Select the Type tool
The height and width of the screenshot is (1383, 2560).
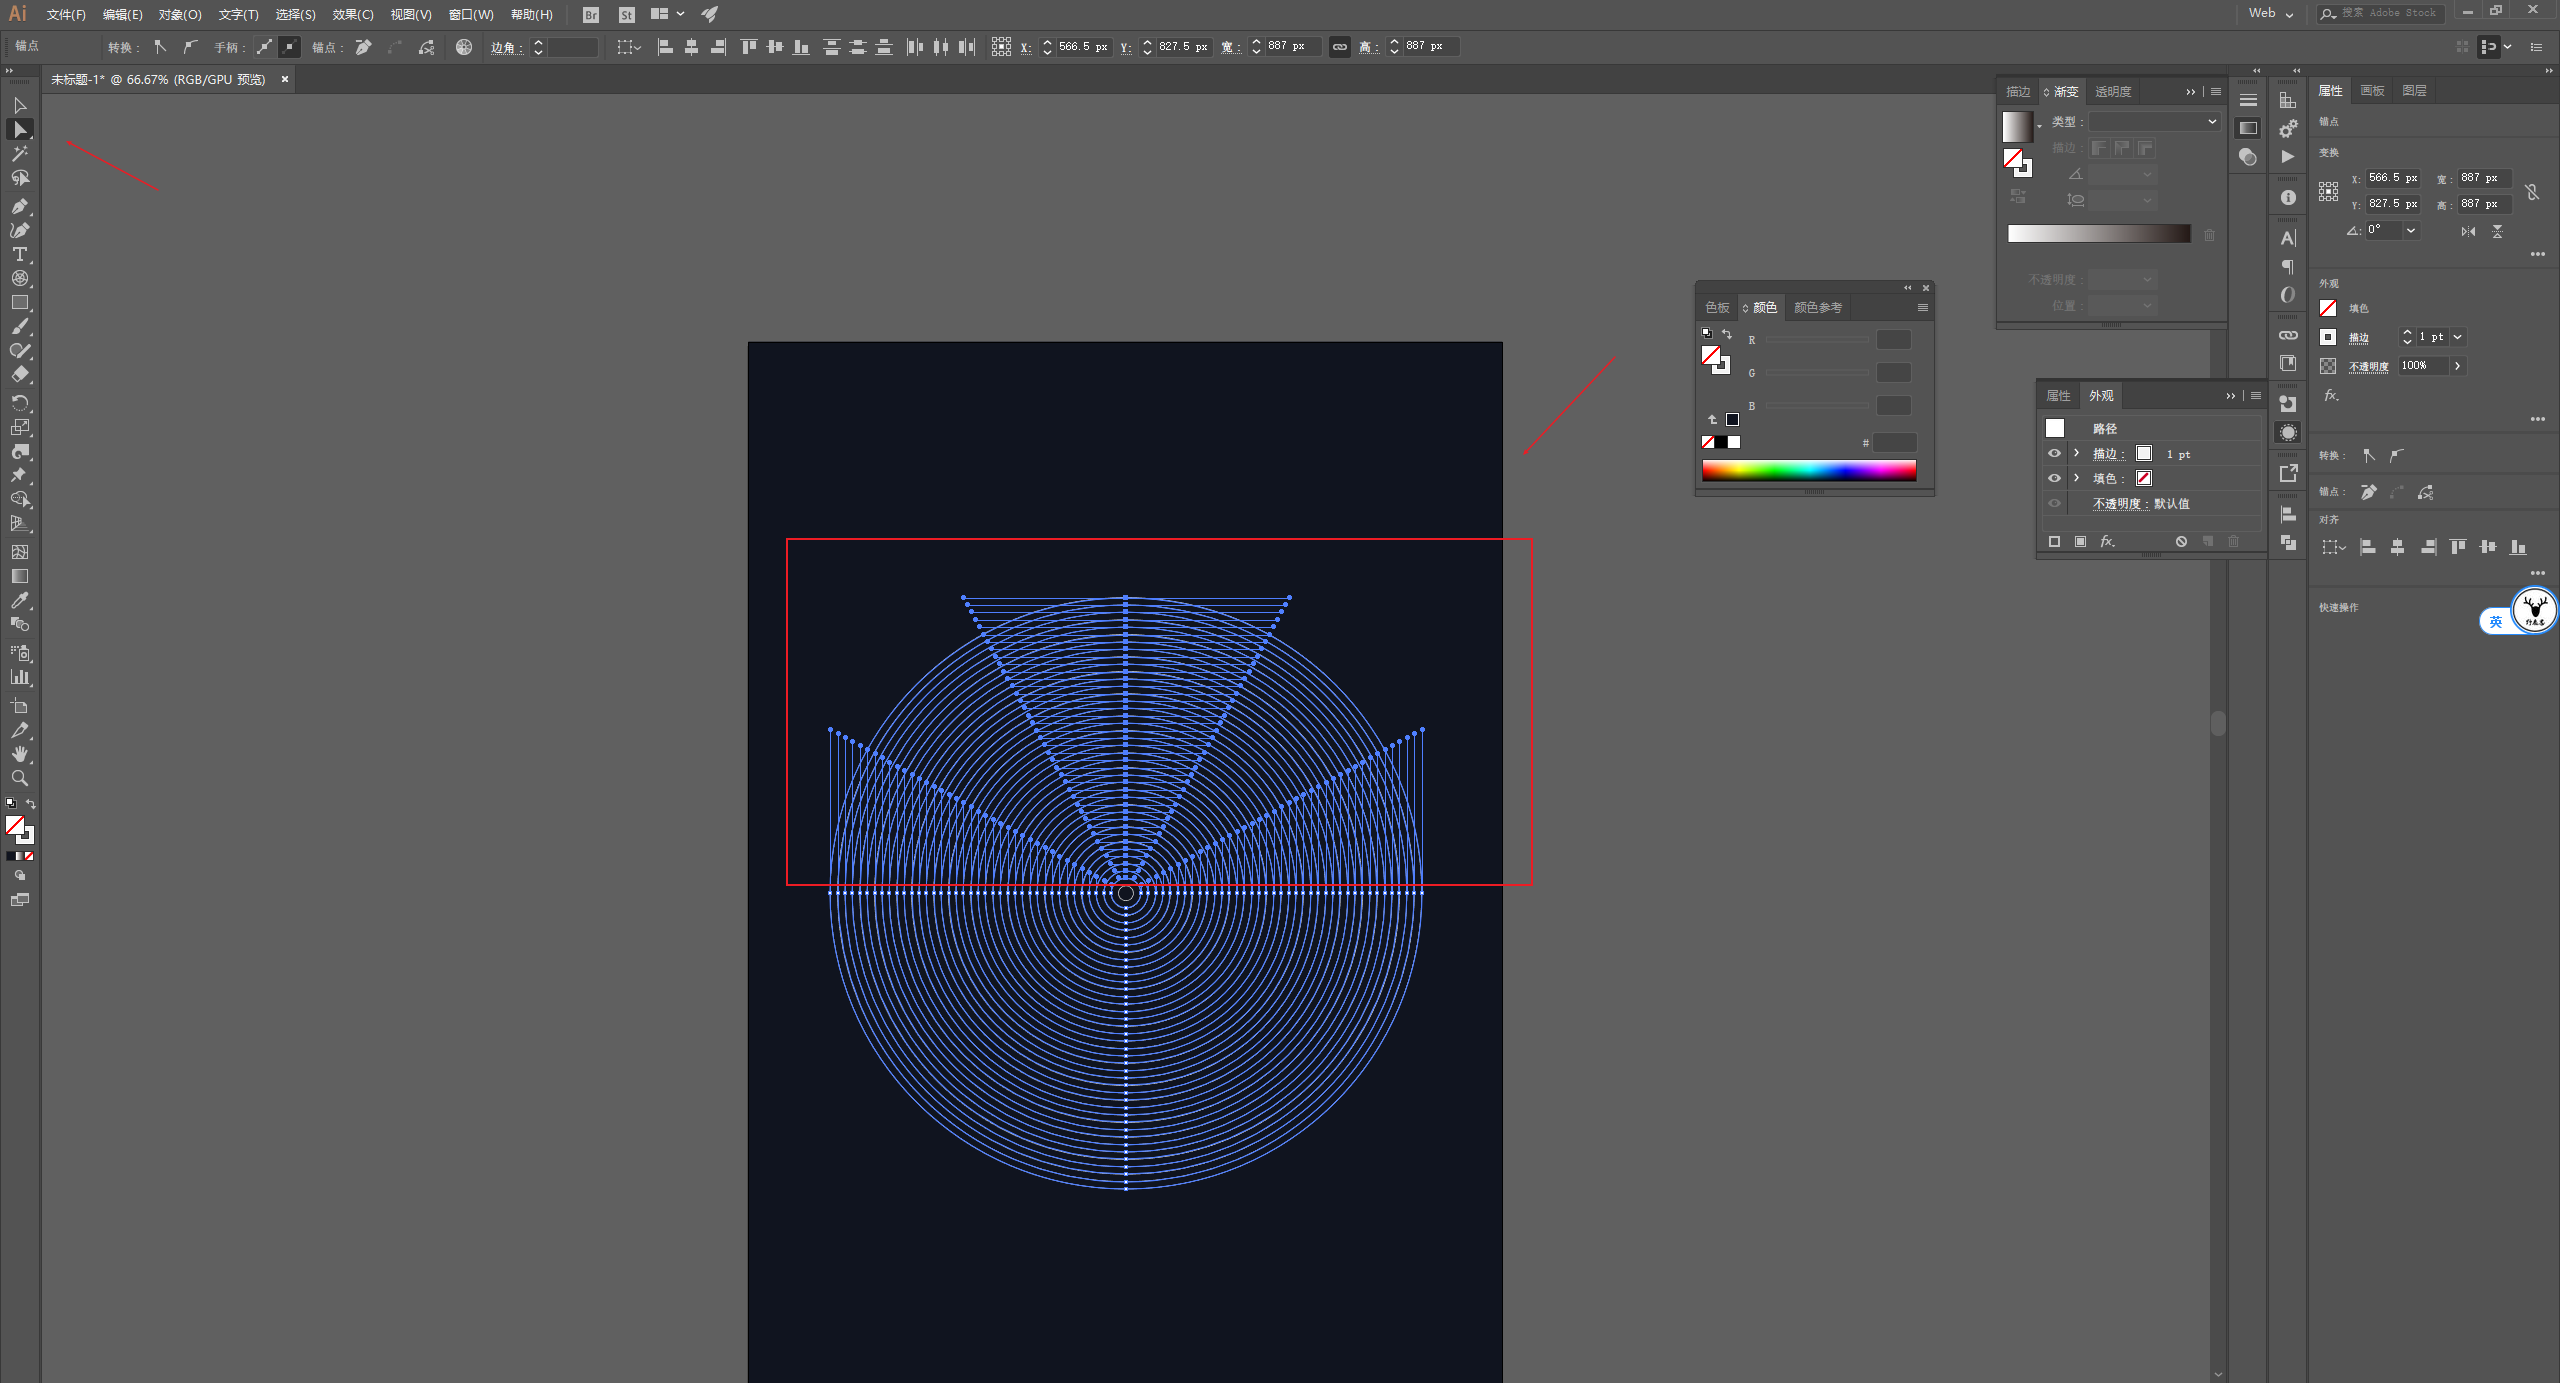(19, 254)
